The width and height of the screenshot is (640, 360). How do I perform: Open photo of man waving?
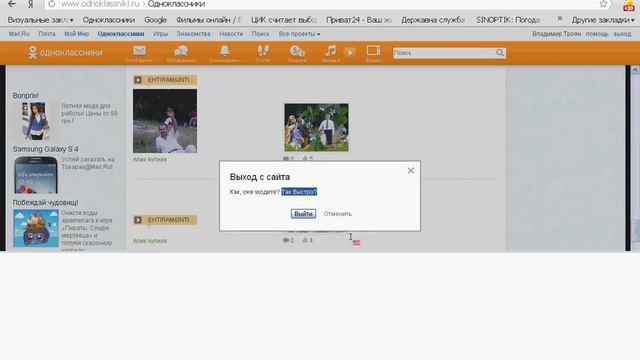coord(165,121)
